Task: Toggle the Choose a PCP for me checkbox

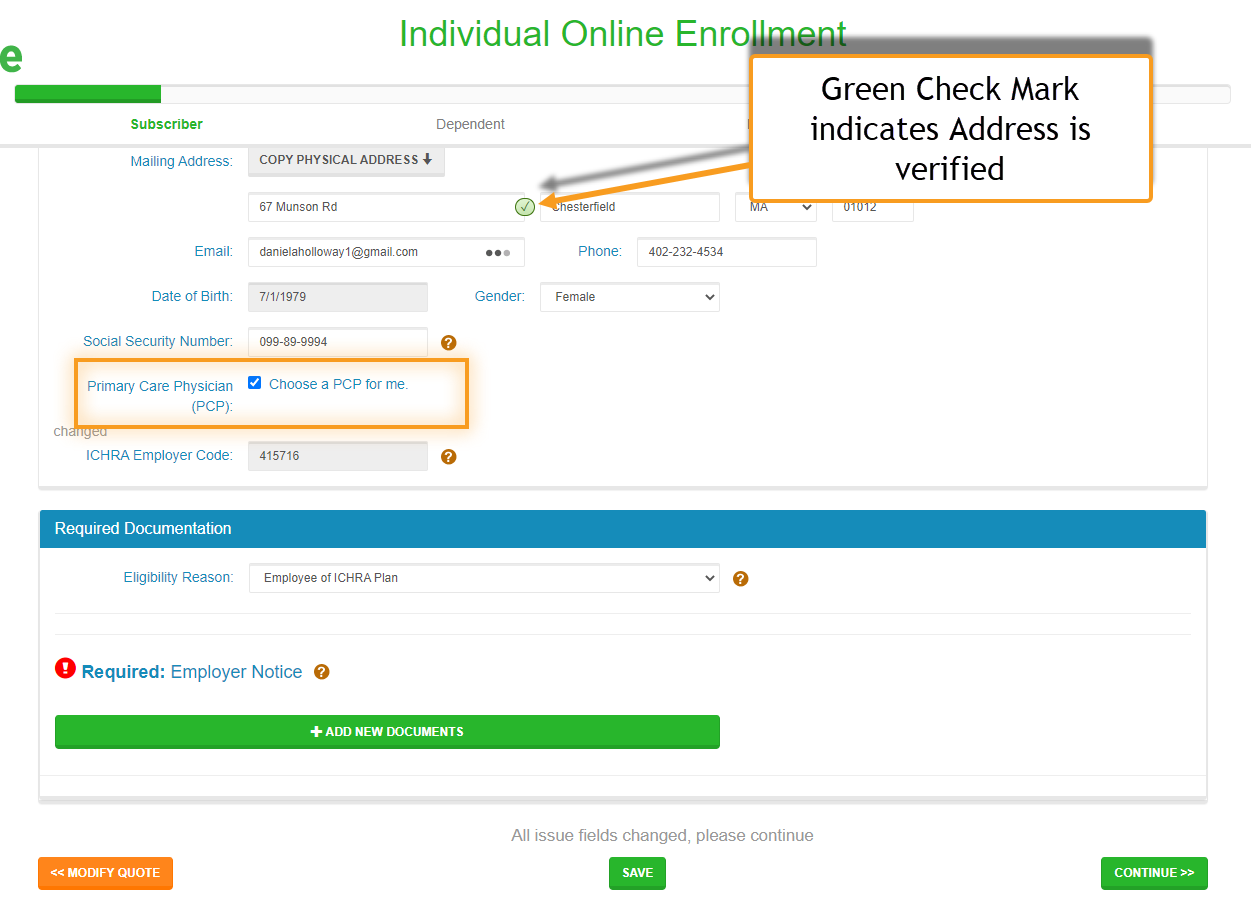Action: click(255, 383)
